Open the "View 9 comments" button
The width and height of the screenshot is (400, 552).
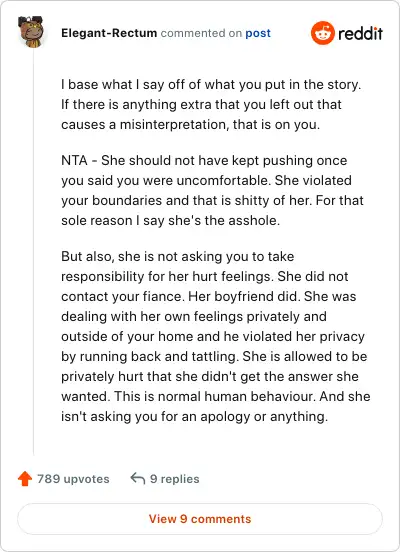pyautogui.click(x=200, y=519)
